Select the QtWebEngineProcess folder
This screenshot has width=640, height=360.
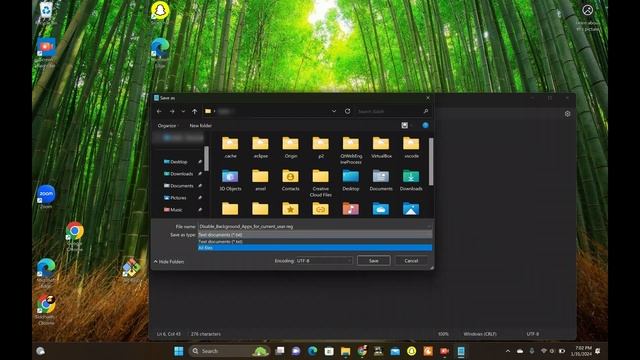point(351,150)
